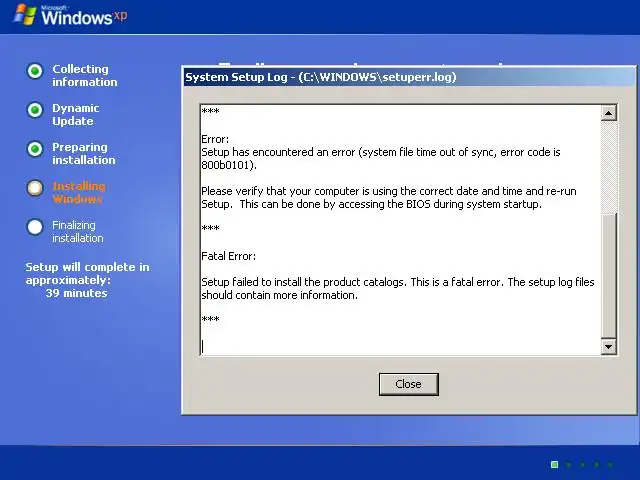Click the 'Finalizing installation' label
This screenshot has height=480, width=640.
pyautogui.click(x=78, y=231)
